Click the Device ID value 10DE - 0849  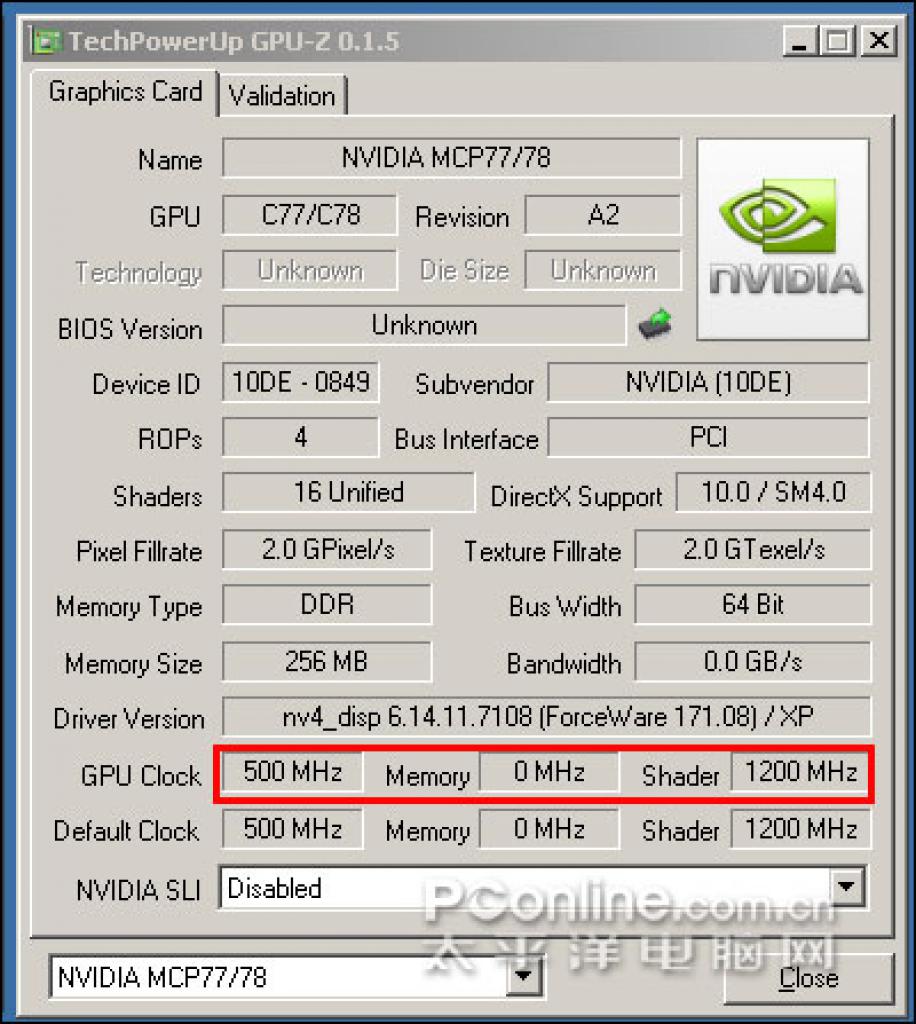(300, 382)
